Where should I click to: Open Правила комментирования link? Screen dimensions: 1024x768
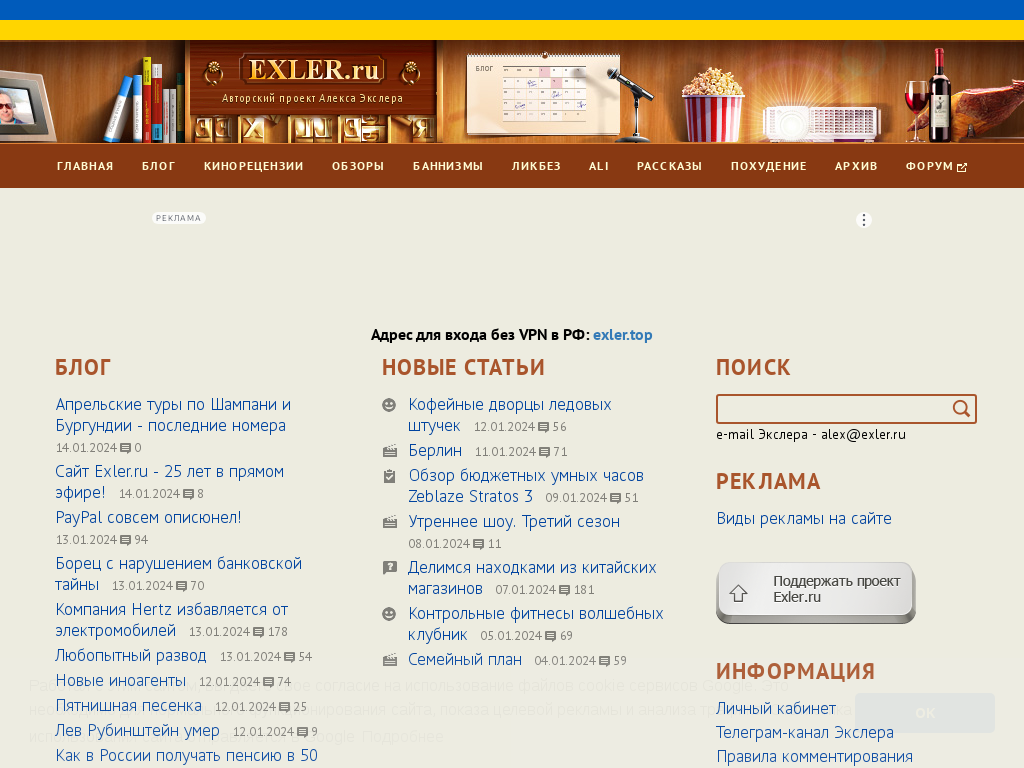point(814,757)
